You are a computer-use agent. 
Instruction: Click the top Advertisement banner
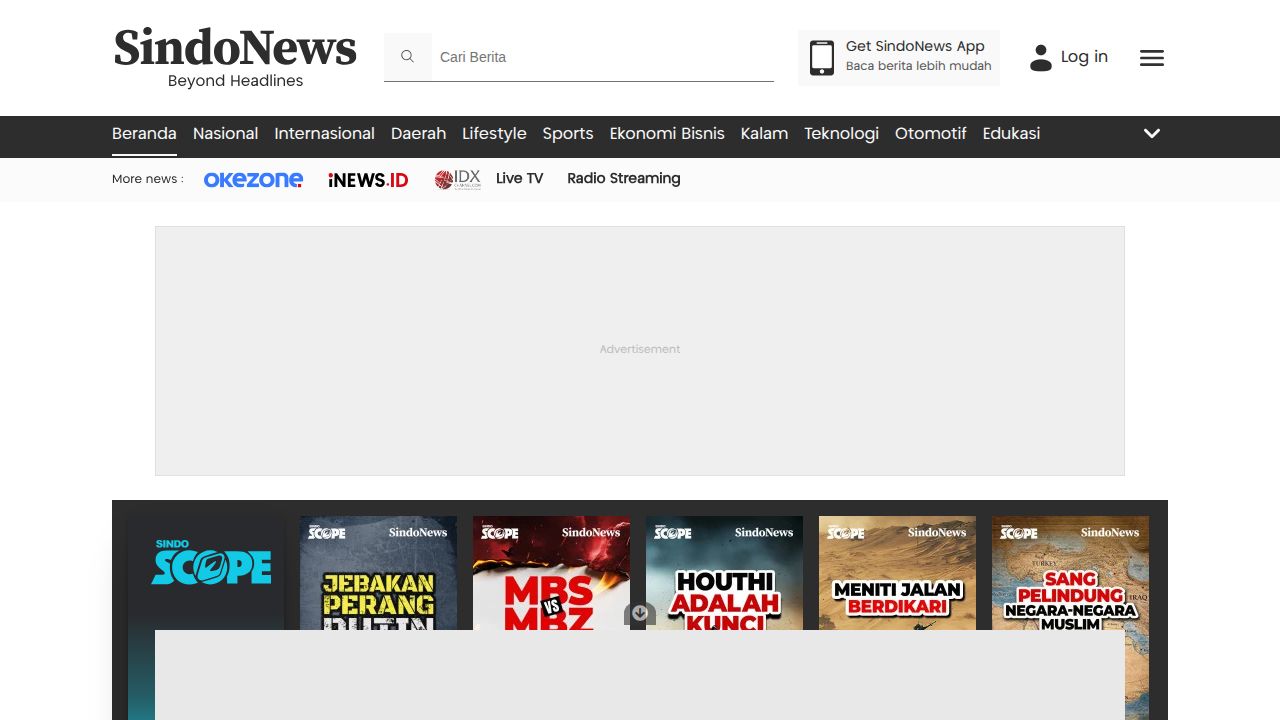(640, 351)
